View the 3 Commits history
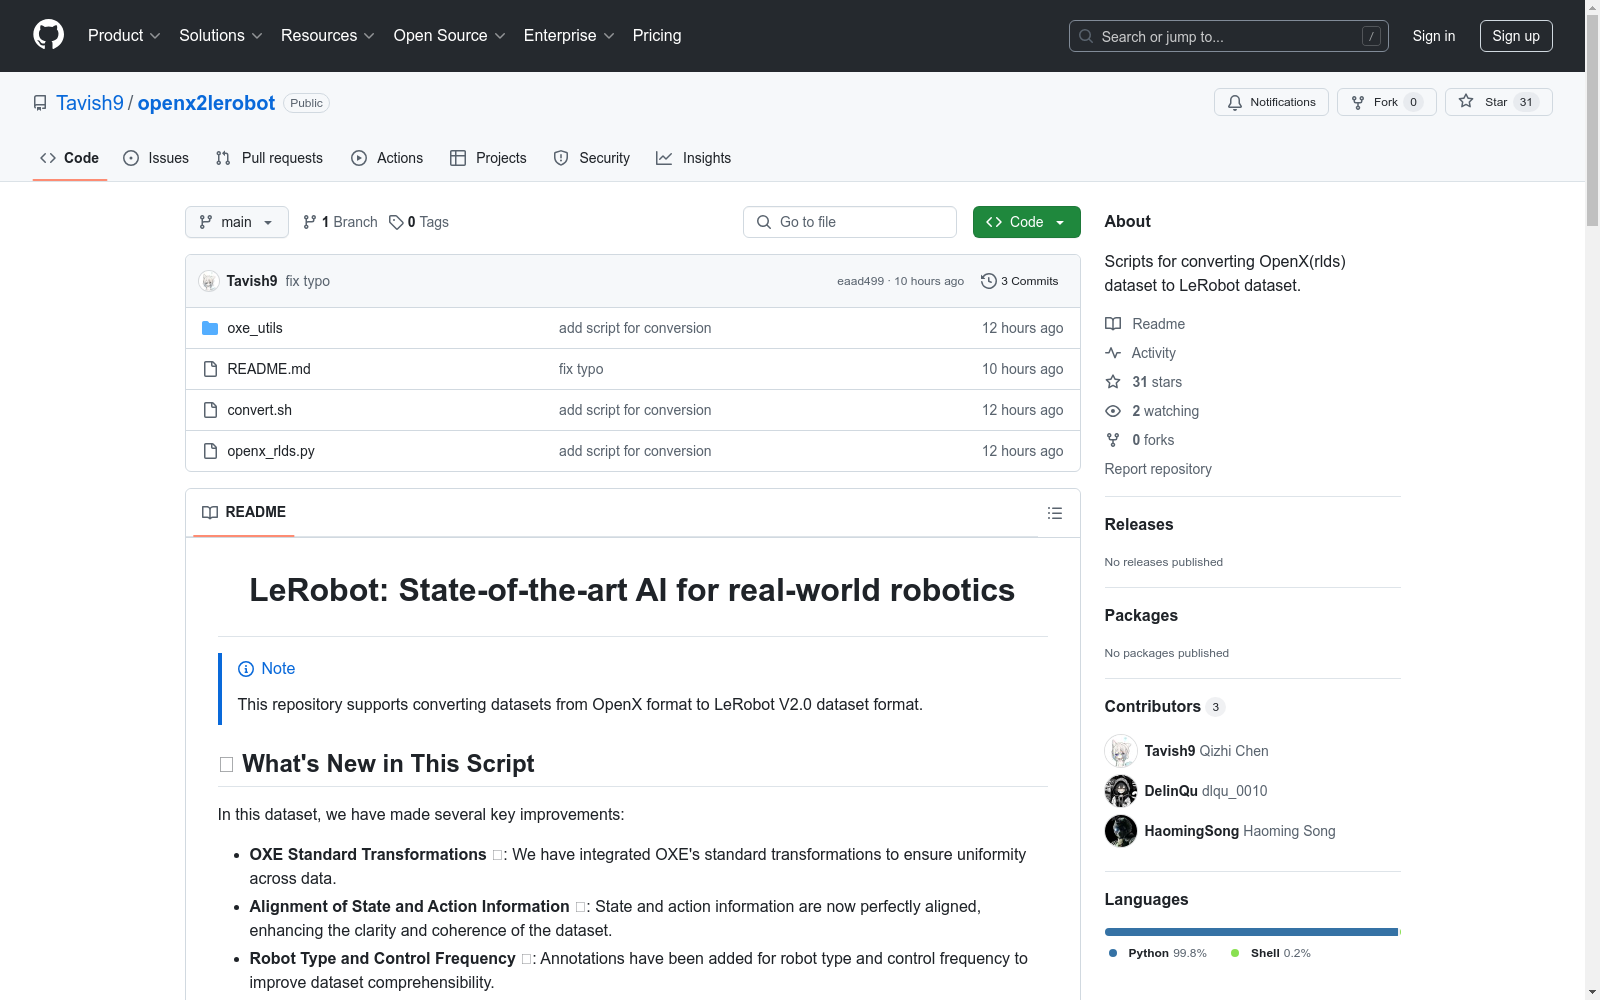The width and height of the screenshot is (1600, 1000). point(1020,281)
